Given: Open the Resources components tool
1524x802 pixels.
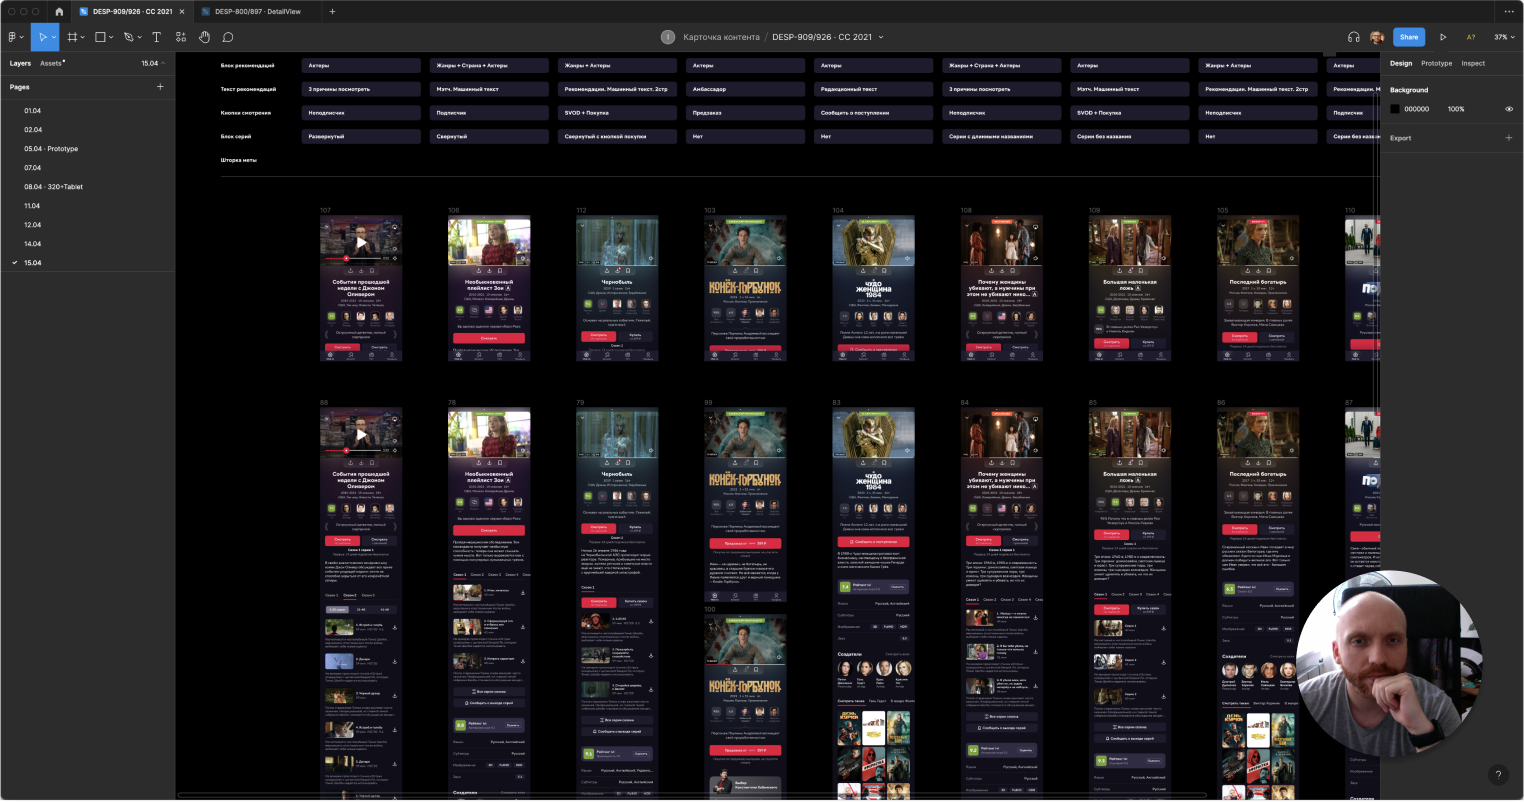Looking at the screenshot, I should 181,37.
